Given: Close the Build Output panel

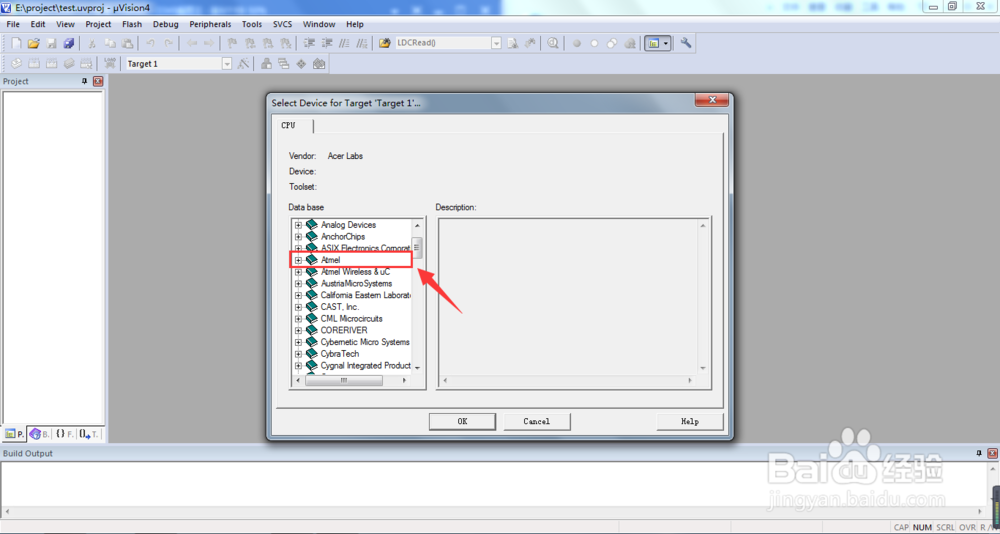Looking at the screenshot, I should pyautogui.click(x=992, y=454).
